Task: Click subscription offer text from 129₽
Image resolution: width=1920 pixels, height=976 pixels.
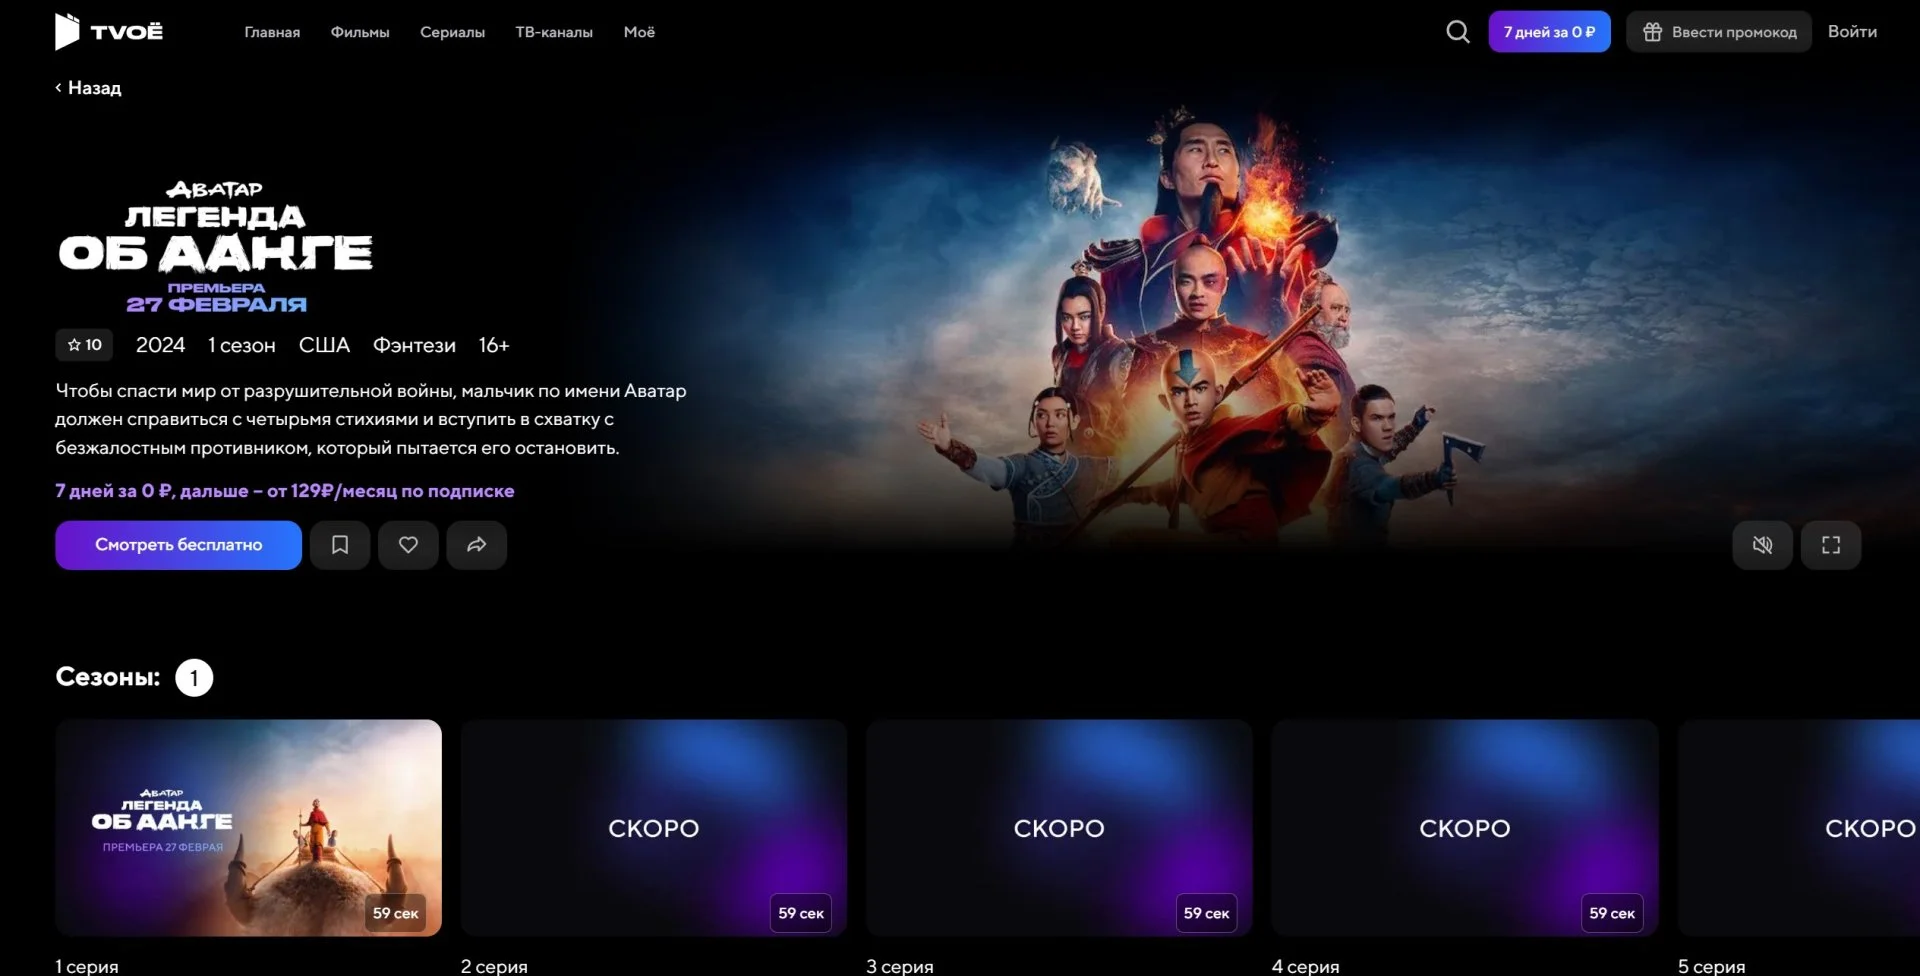Action: pyautogui.click(x=285, y=491)
